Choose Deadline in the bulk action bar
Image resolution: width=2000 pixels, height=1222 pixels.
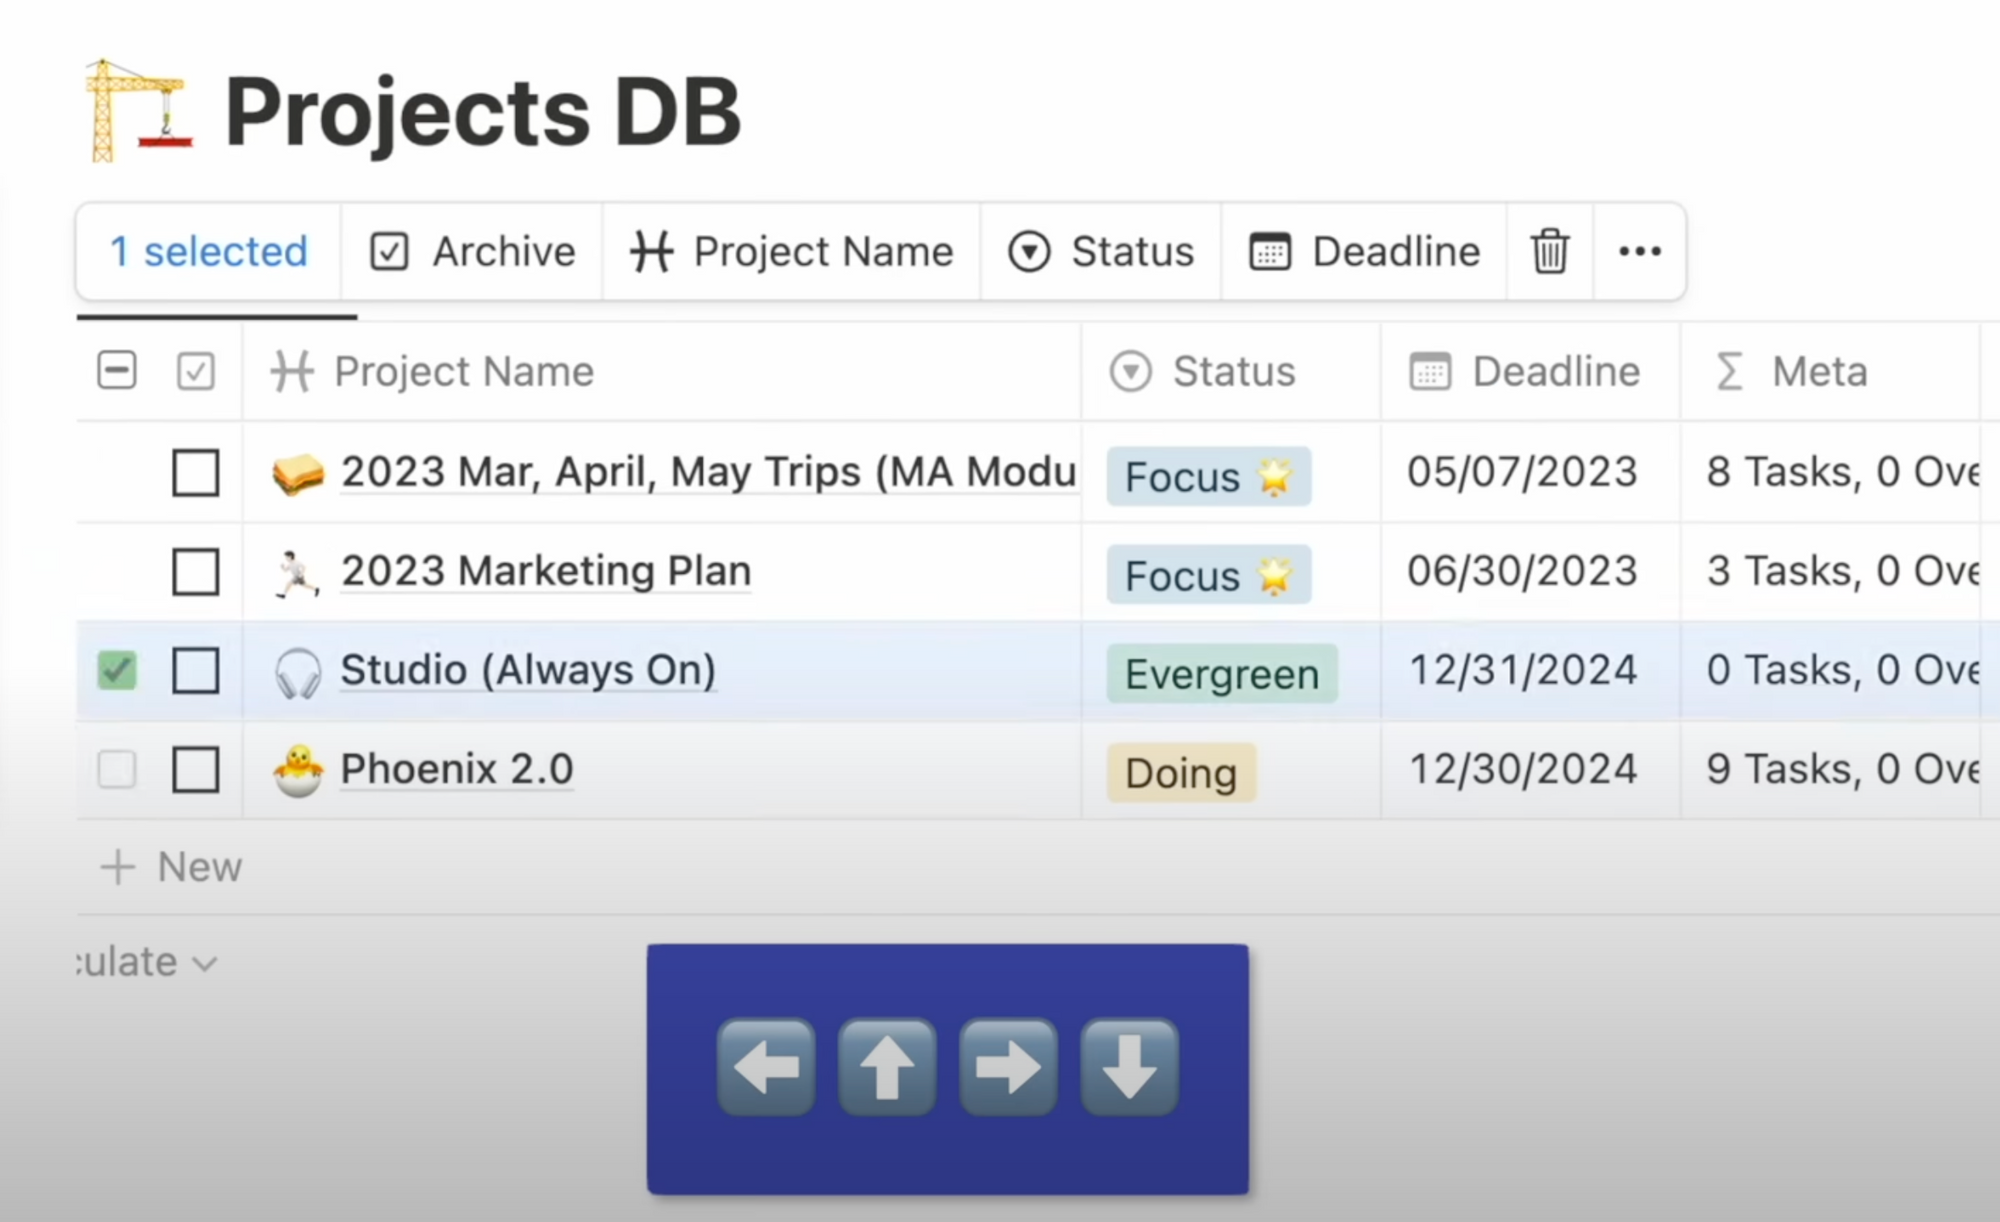(1364, 251)
